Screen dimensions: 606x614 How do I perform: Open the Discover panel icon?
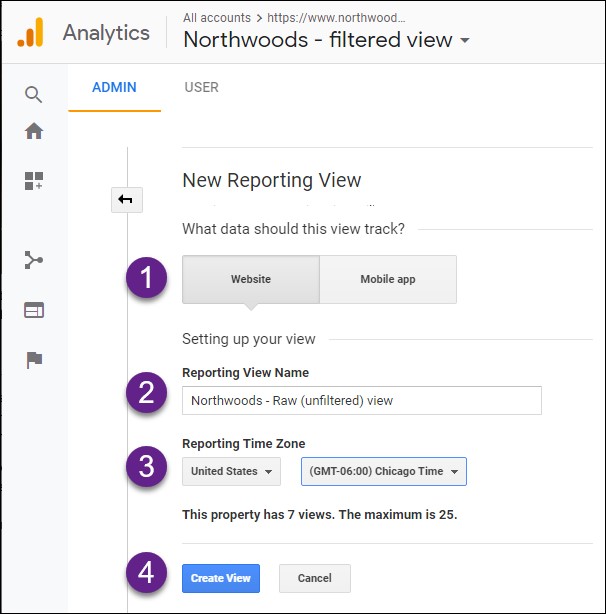(34, 310)
